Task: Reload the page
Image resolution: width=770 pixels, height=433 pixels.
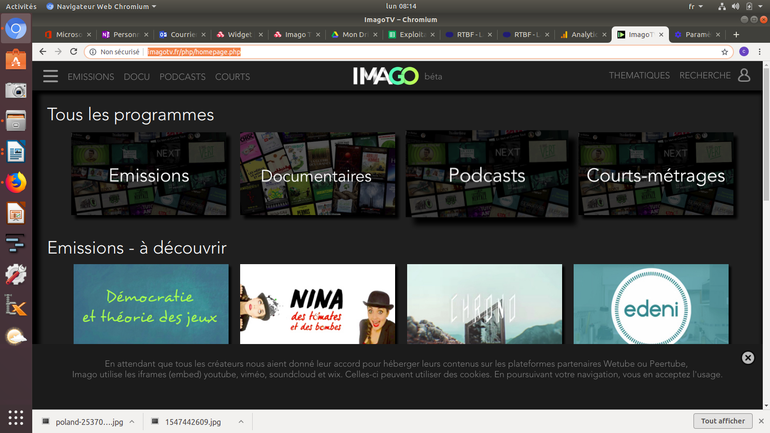Action: (x=74, y=52)
